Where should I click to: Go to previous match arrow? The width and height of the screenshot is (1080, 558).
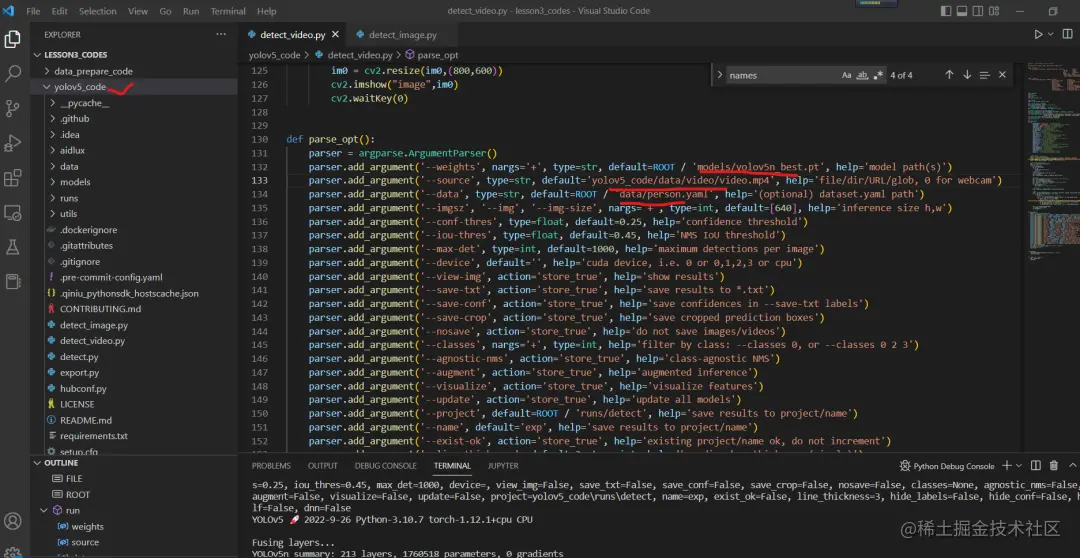point(949,75)
